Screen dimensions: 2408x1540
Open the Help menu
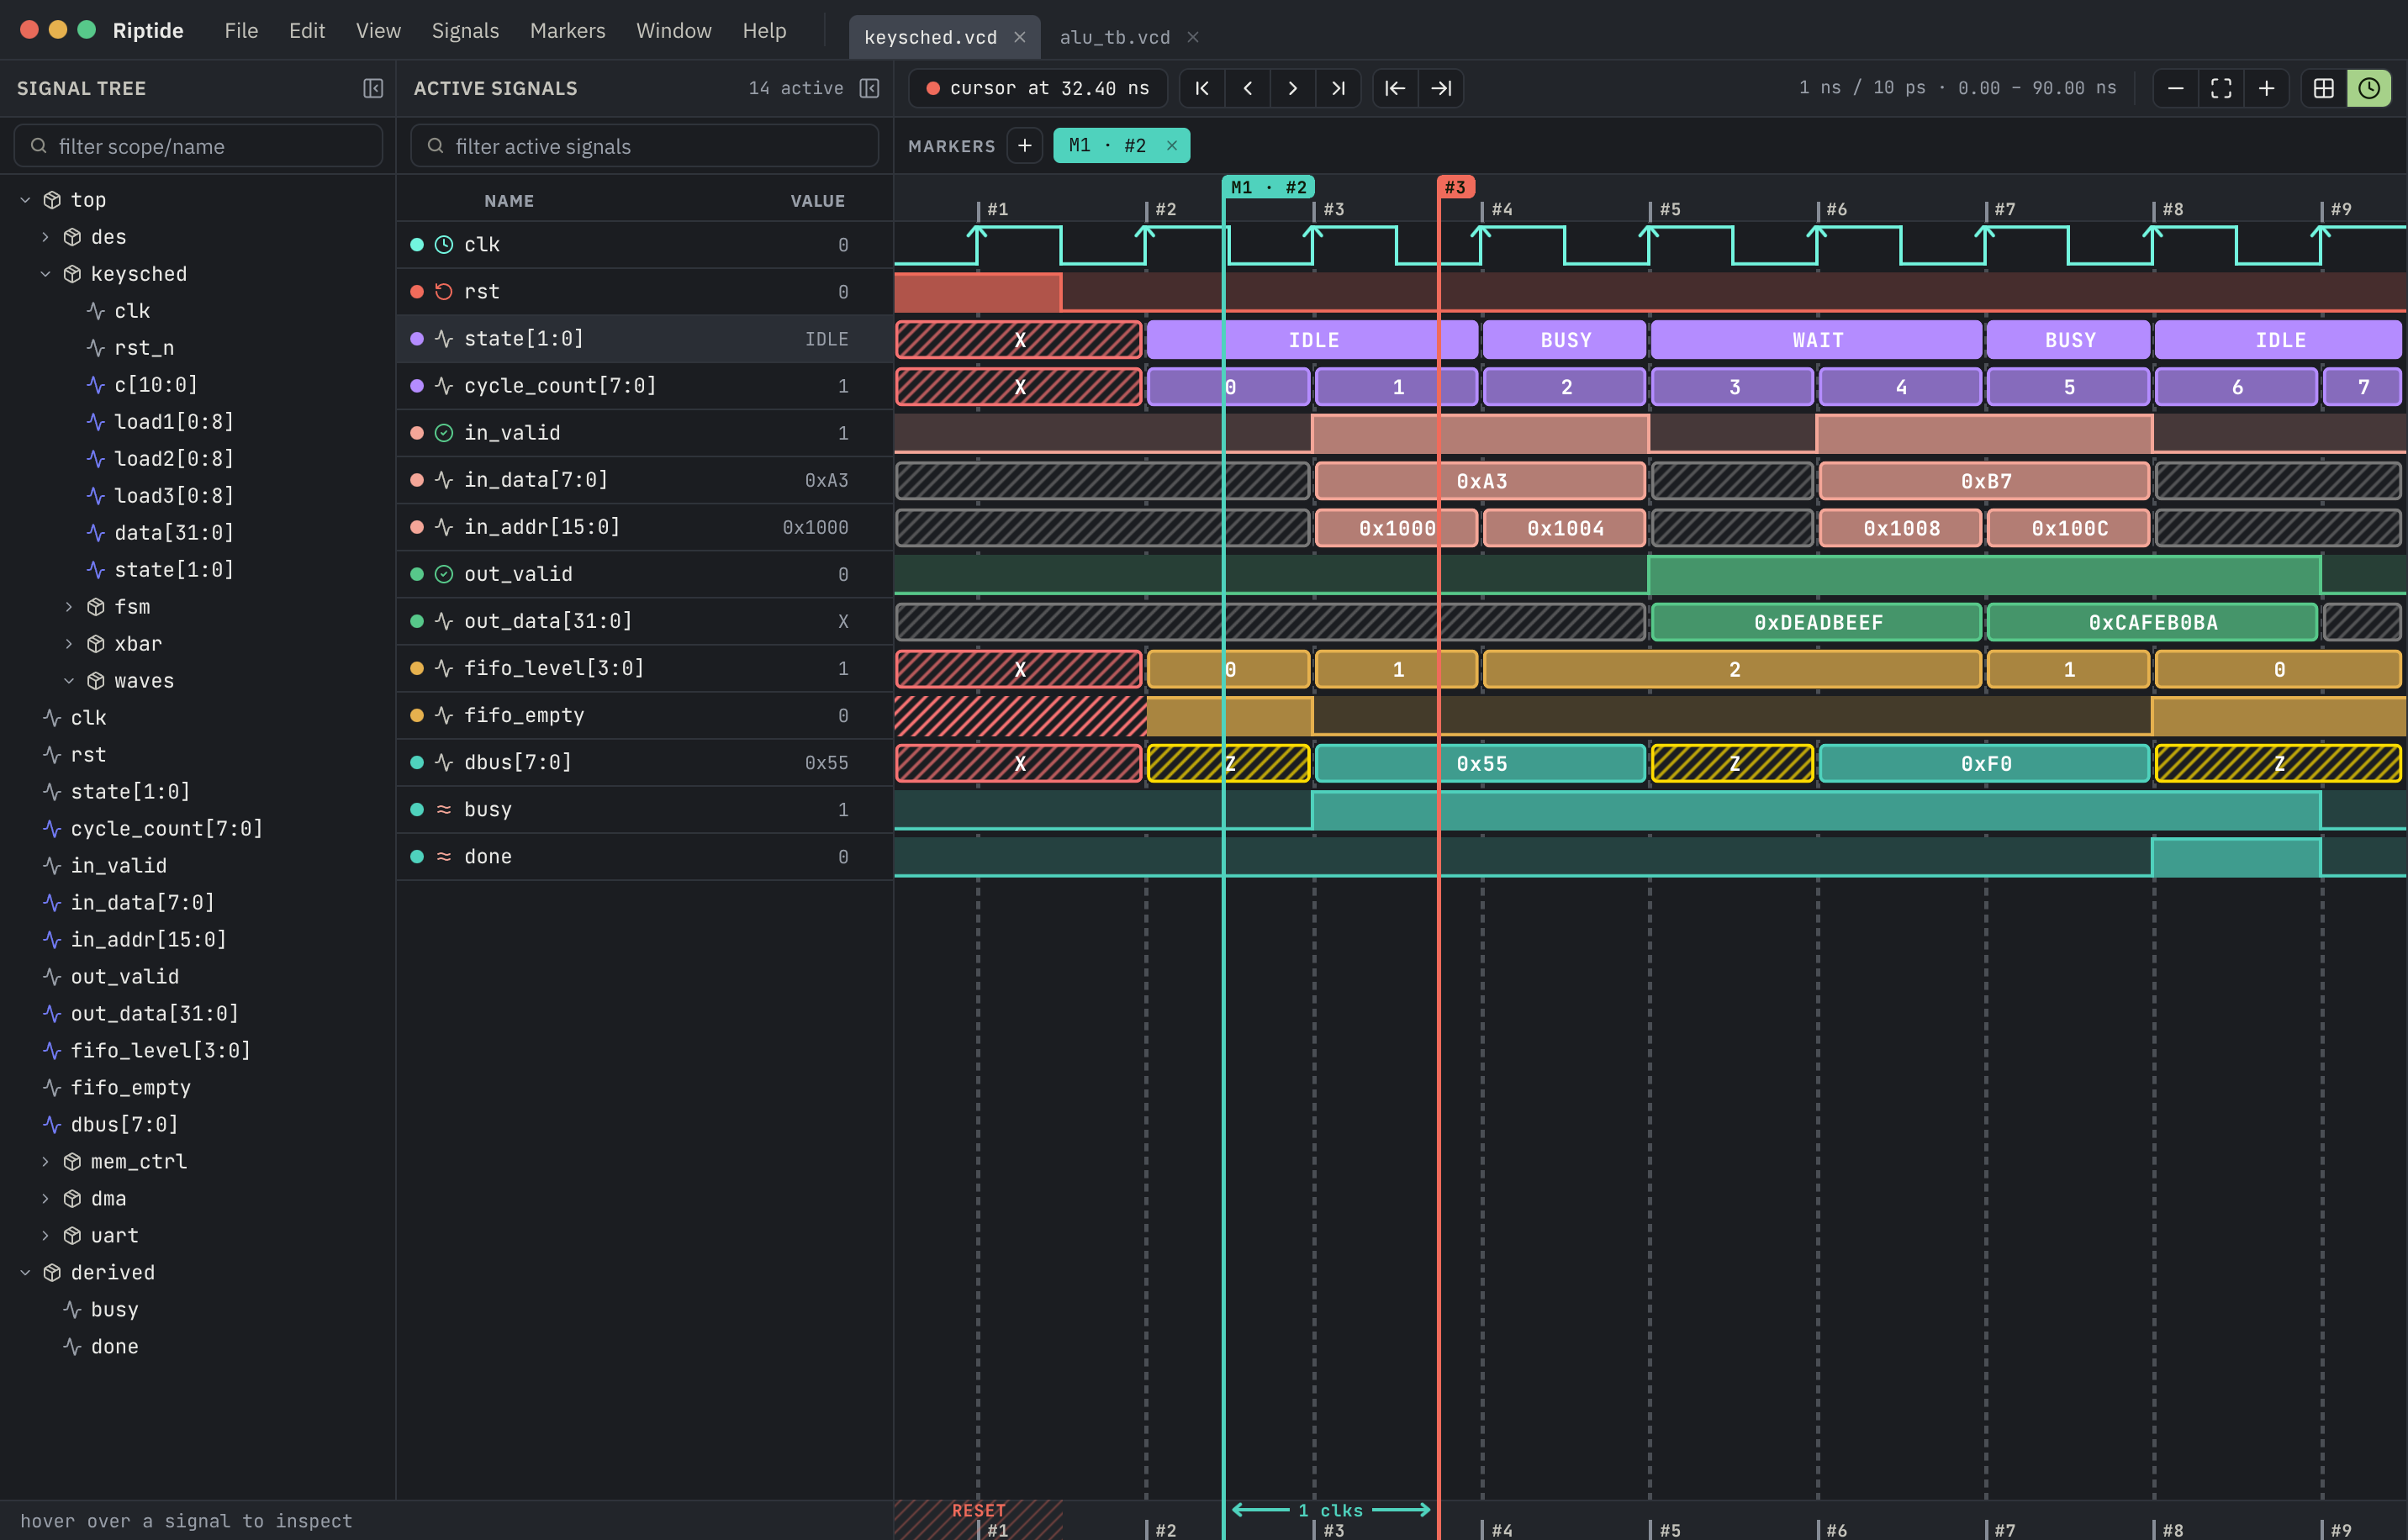(764, 31)
